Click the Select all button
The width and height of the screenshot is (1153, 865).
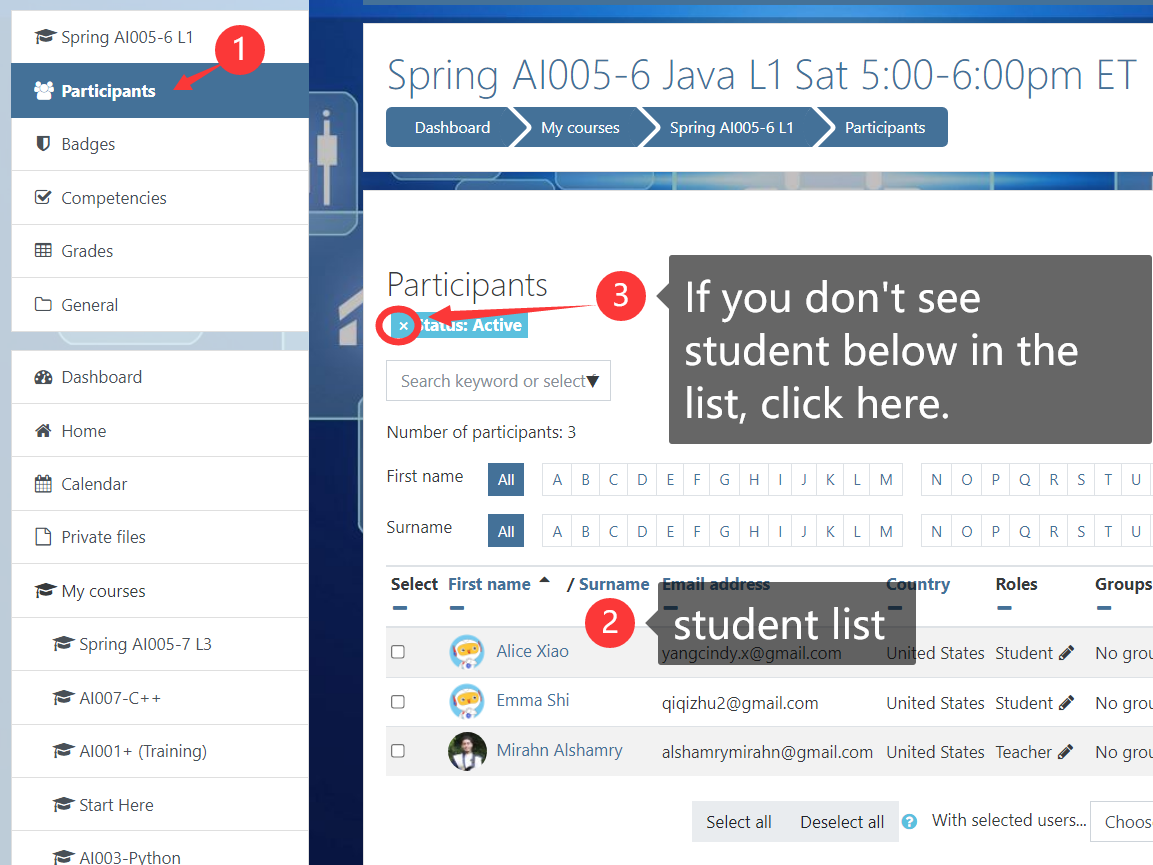(738, 822)
